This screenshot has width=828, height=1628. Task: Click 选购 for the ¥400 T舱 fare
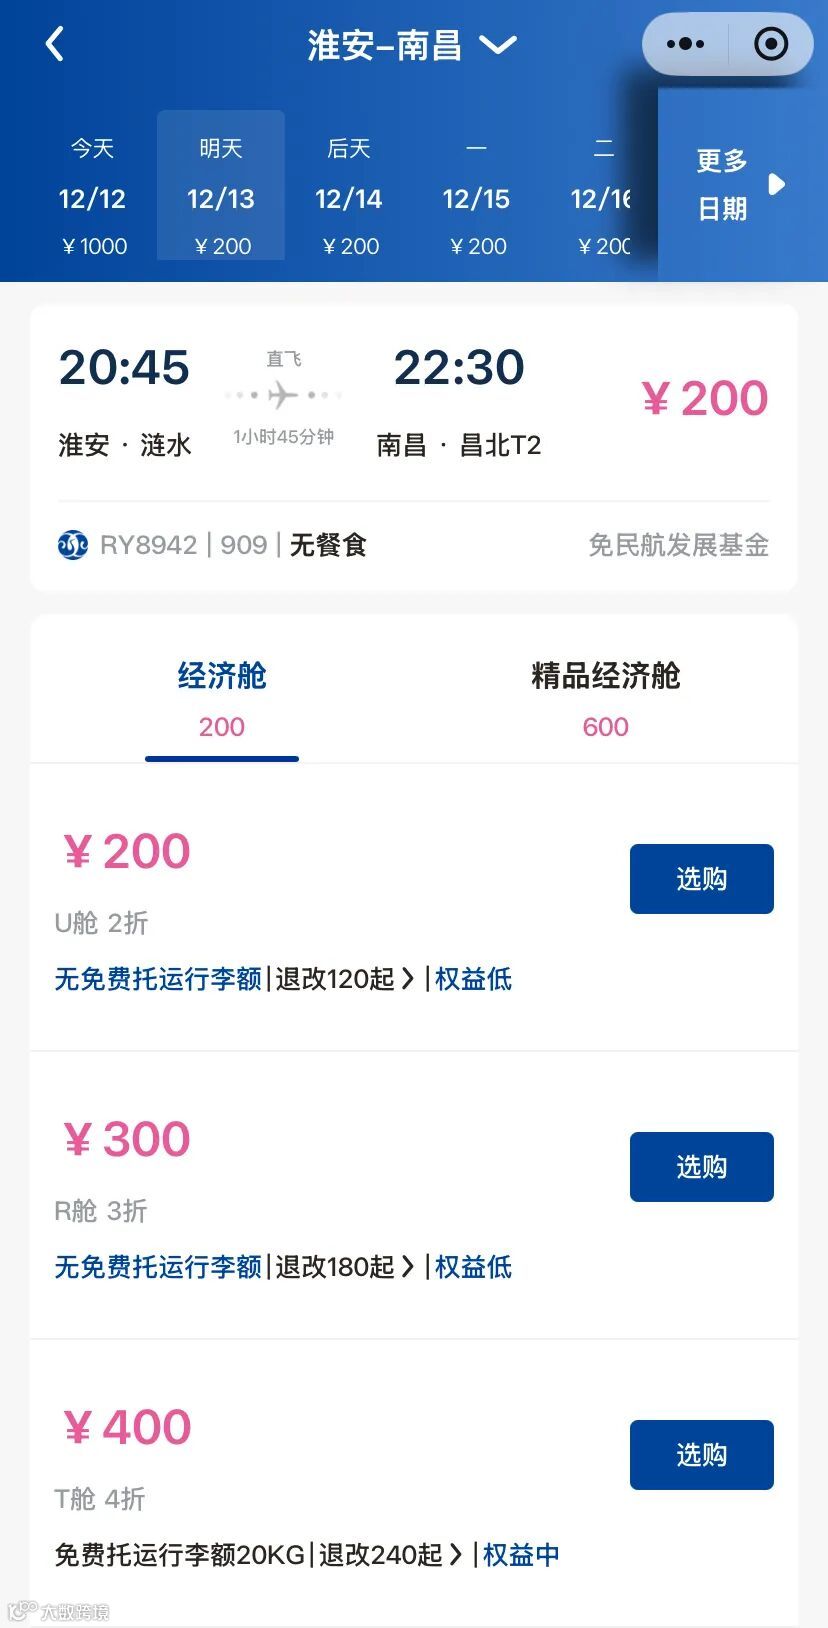pos(702,1455)
